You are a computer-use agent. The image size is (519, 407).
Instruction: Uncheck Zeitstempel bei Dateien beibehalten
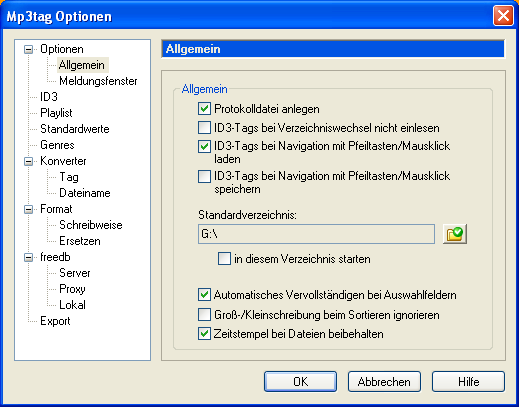coord(204,334)
